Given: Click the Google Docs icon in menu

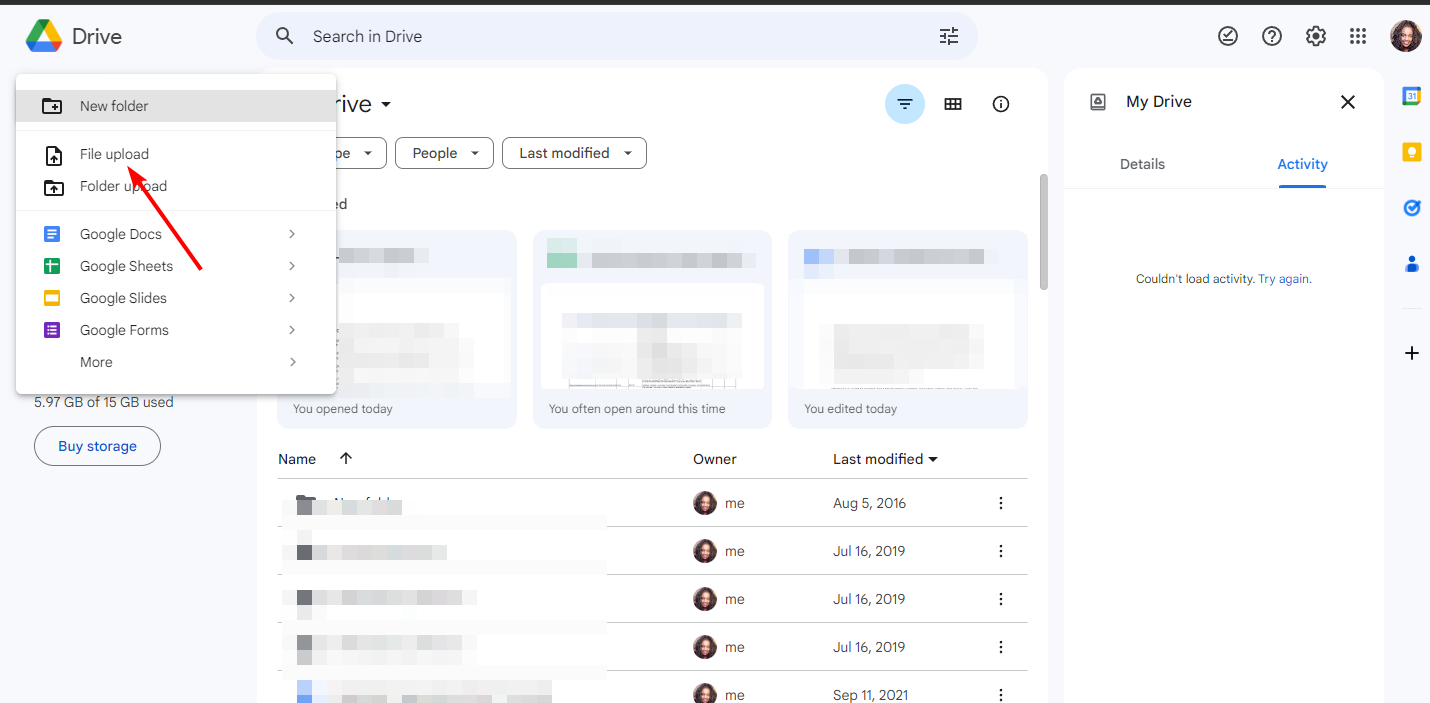Looking at the screenshot, I should [x=52, y=234].
